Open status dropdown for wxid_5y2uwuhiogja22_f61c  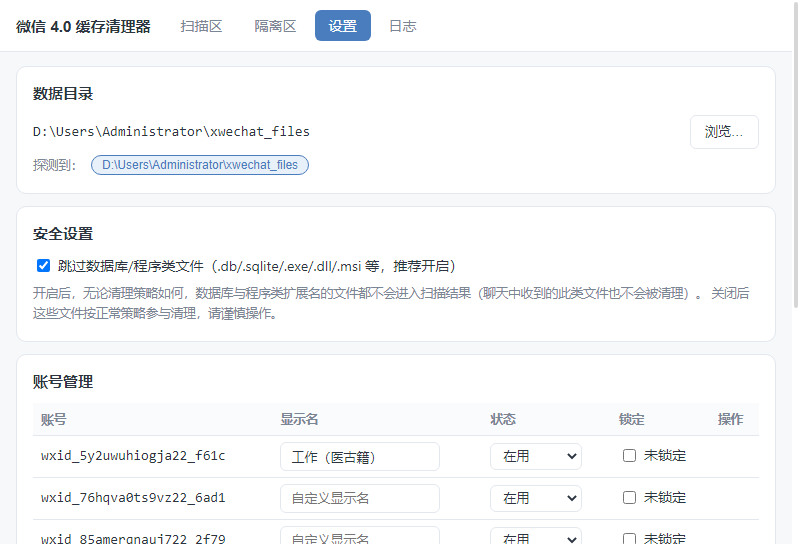(536, 456)
